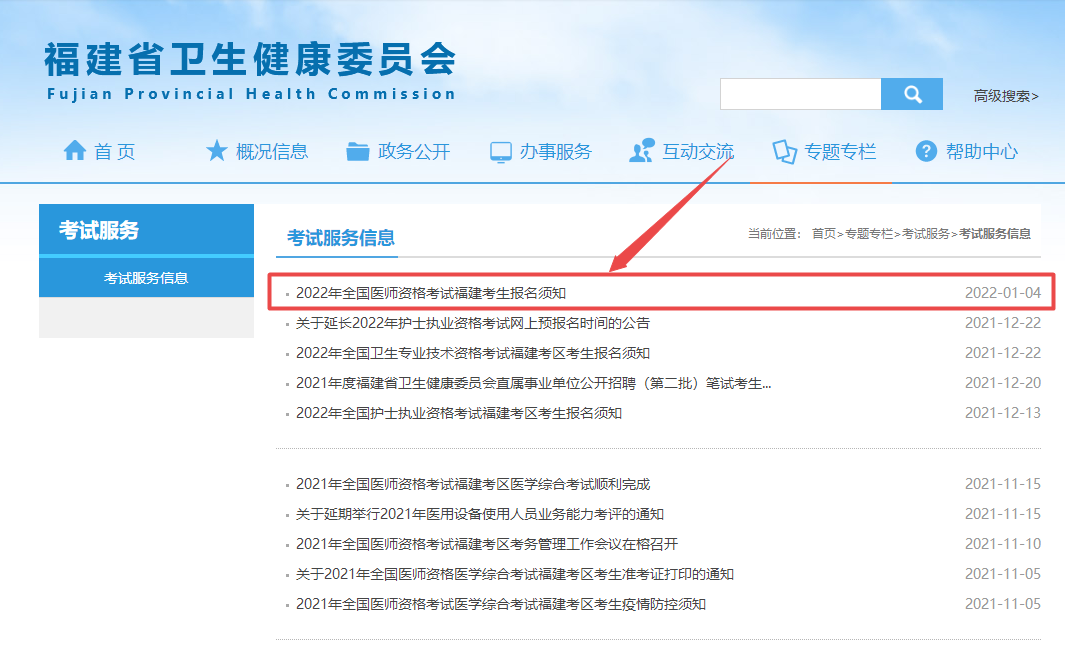Open 2022年全国医师资格考试福建考生报名须知 article
The image size is (1065, 662).
coord(431,293)
